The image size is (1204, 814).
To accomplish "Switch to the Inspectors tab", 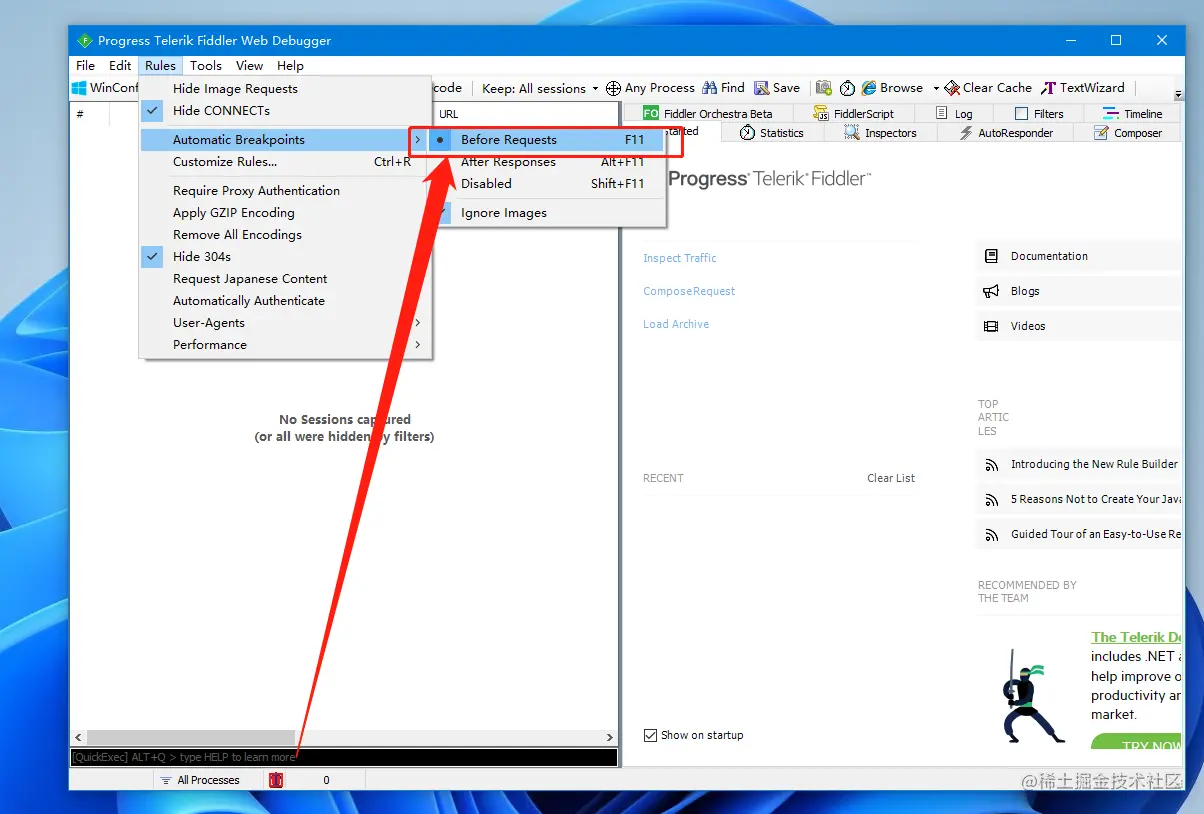I will 880,133.
